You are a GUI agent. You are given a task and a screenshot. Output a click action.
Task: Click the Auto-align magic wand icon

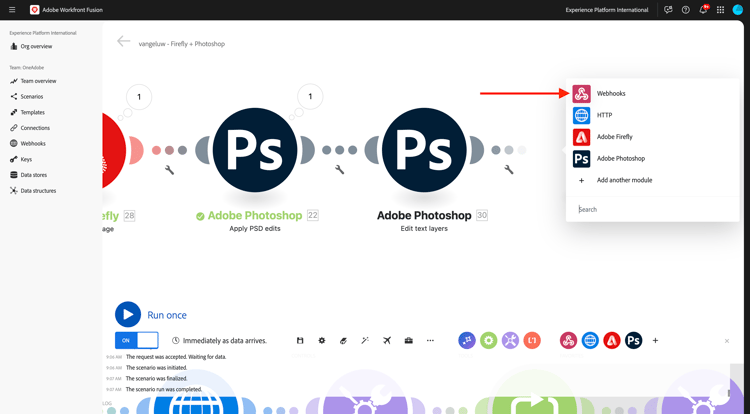tap(365, 340)
